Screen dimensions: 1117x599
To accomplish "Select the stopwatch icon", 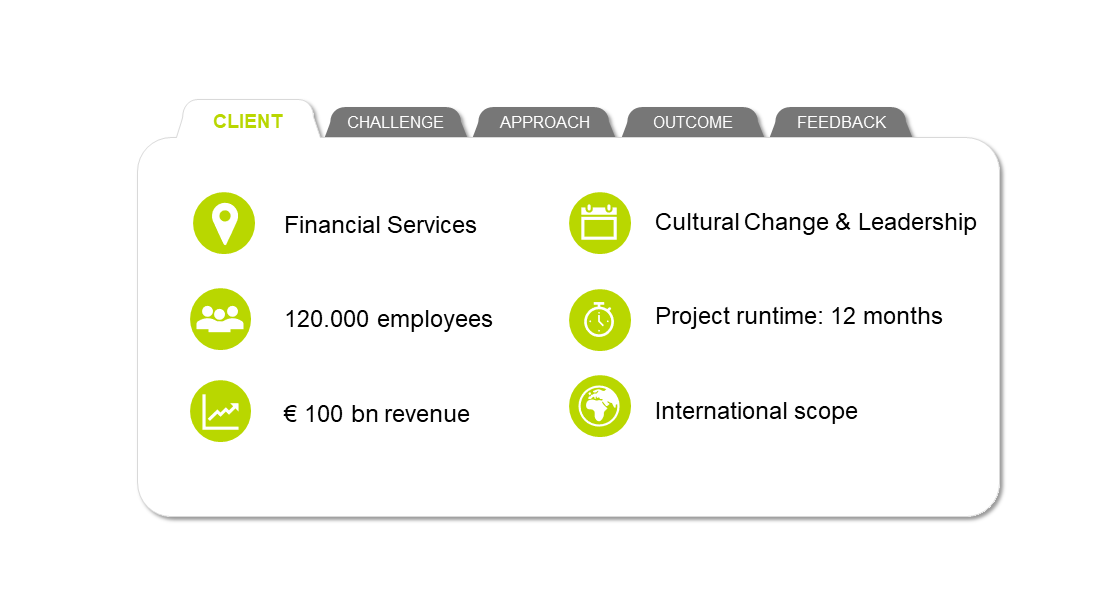I will click(600, 320).
